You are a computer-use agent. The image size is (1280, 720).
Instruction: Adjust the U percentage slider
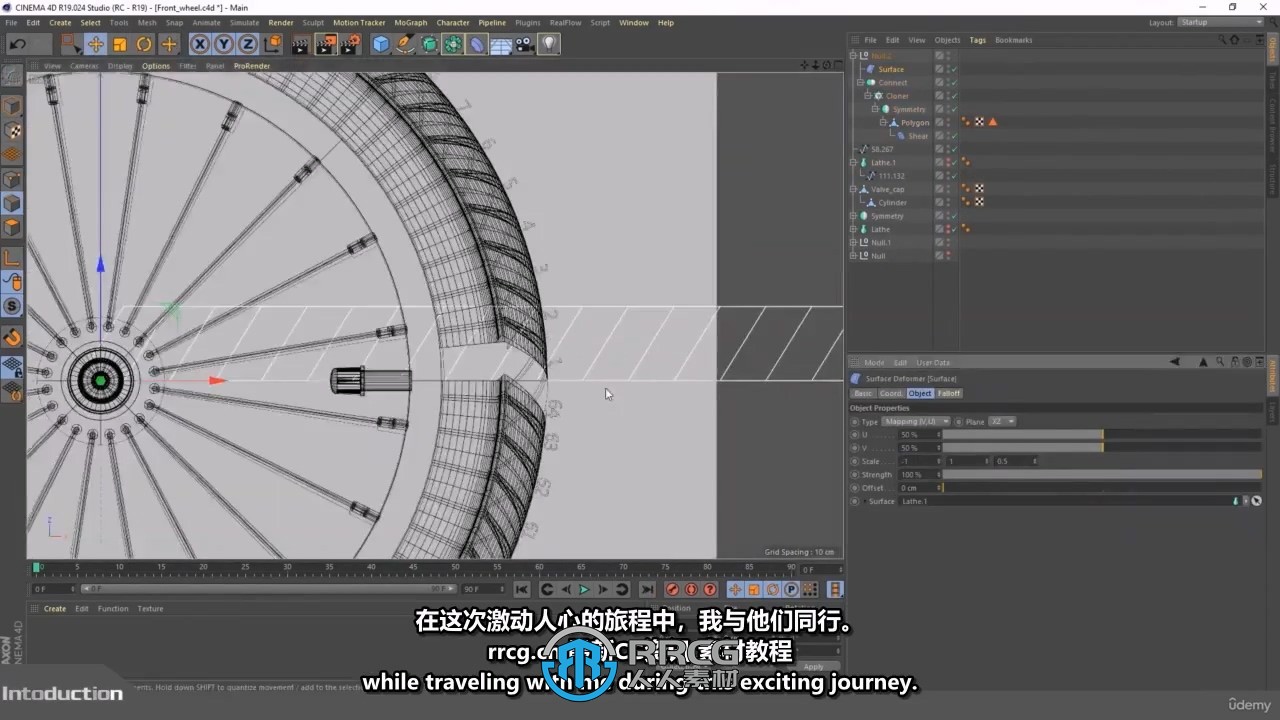coord(1102,435)
